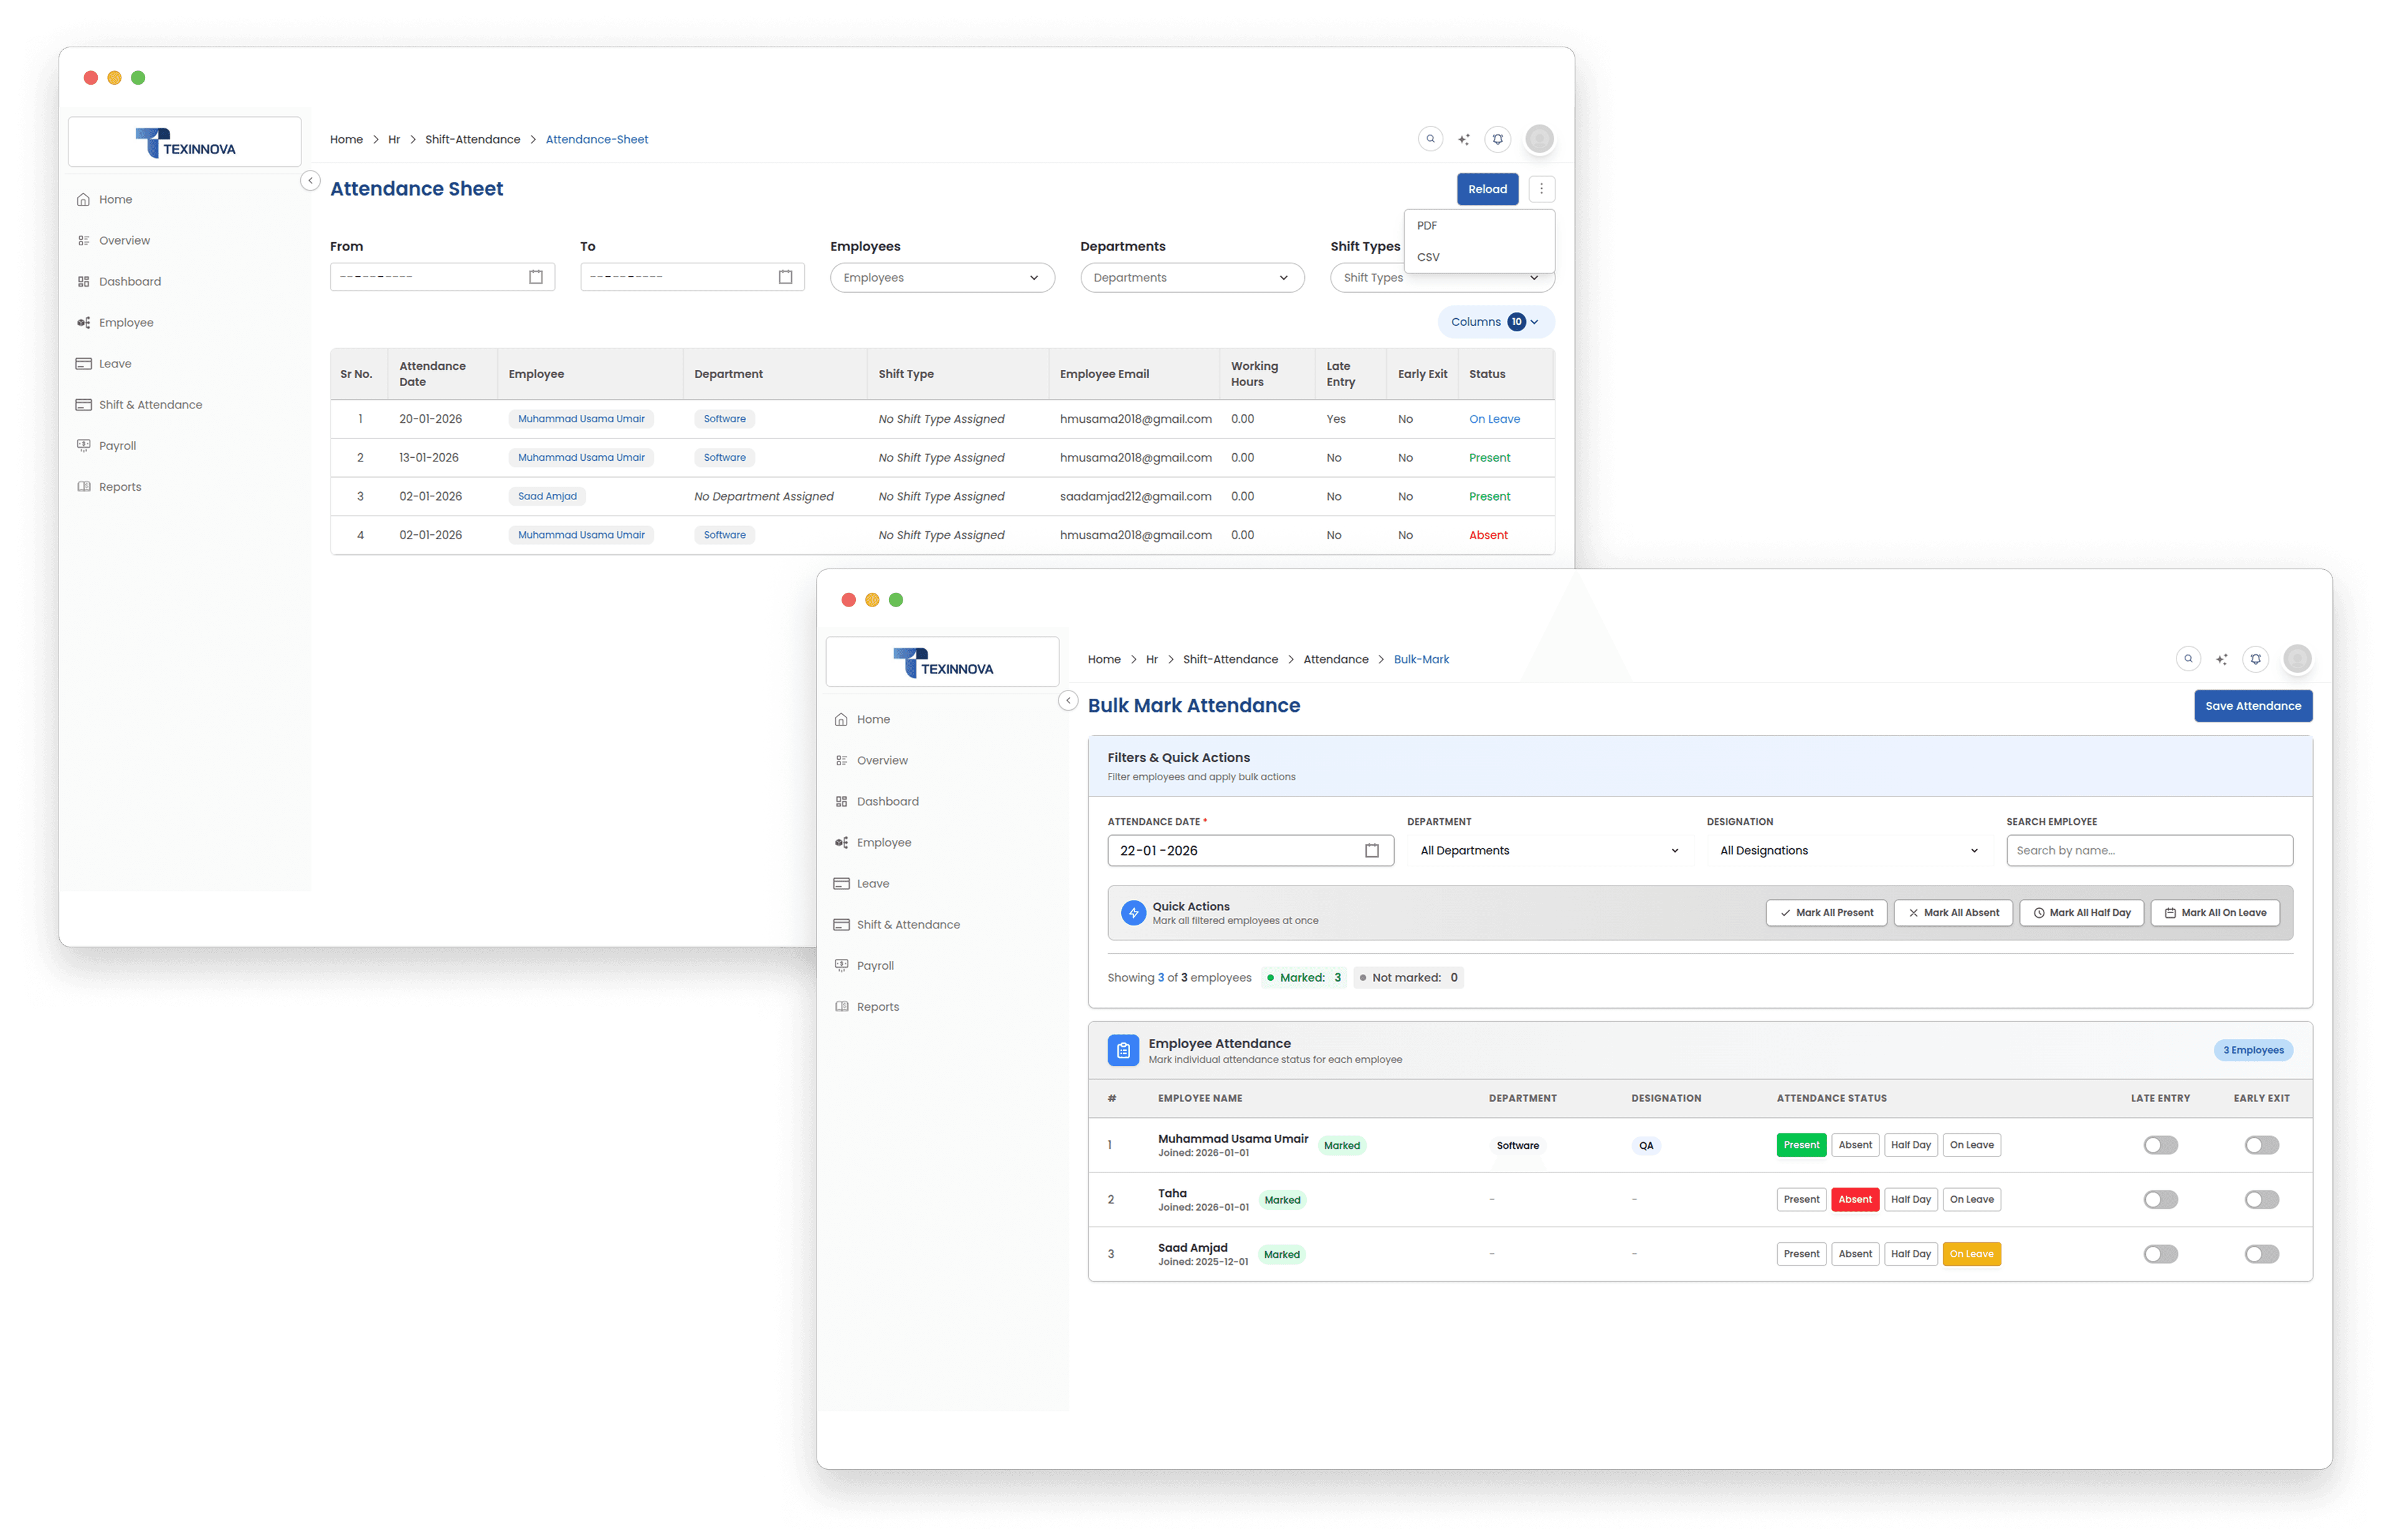The height and width of the screenshot is (1540, 2392).
Task: Open the Reports section in sidebar
Action: point(878,1006)
